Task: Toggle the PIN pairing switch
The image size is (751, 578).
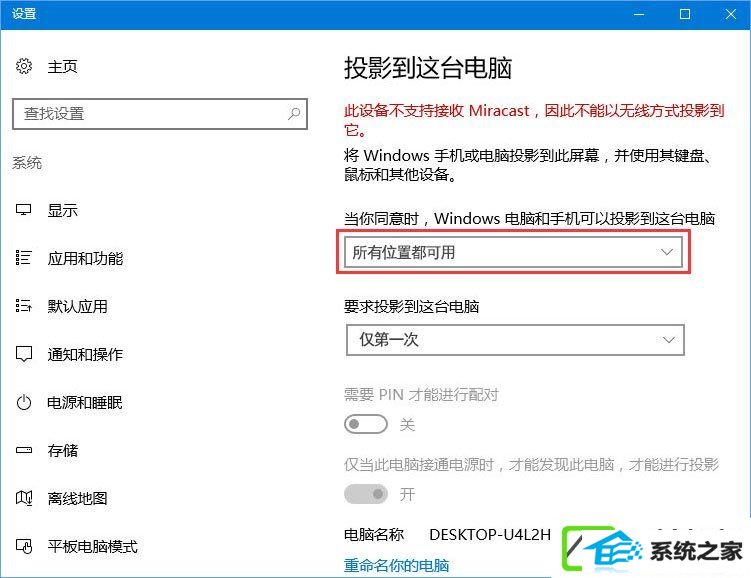Action: (365, 424)
